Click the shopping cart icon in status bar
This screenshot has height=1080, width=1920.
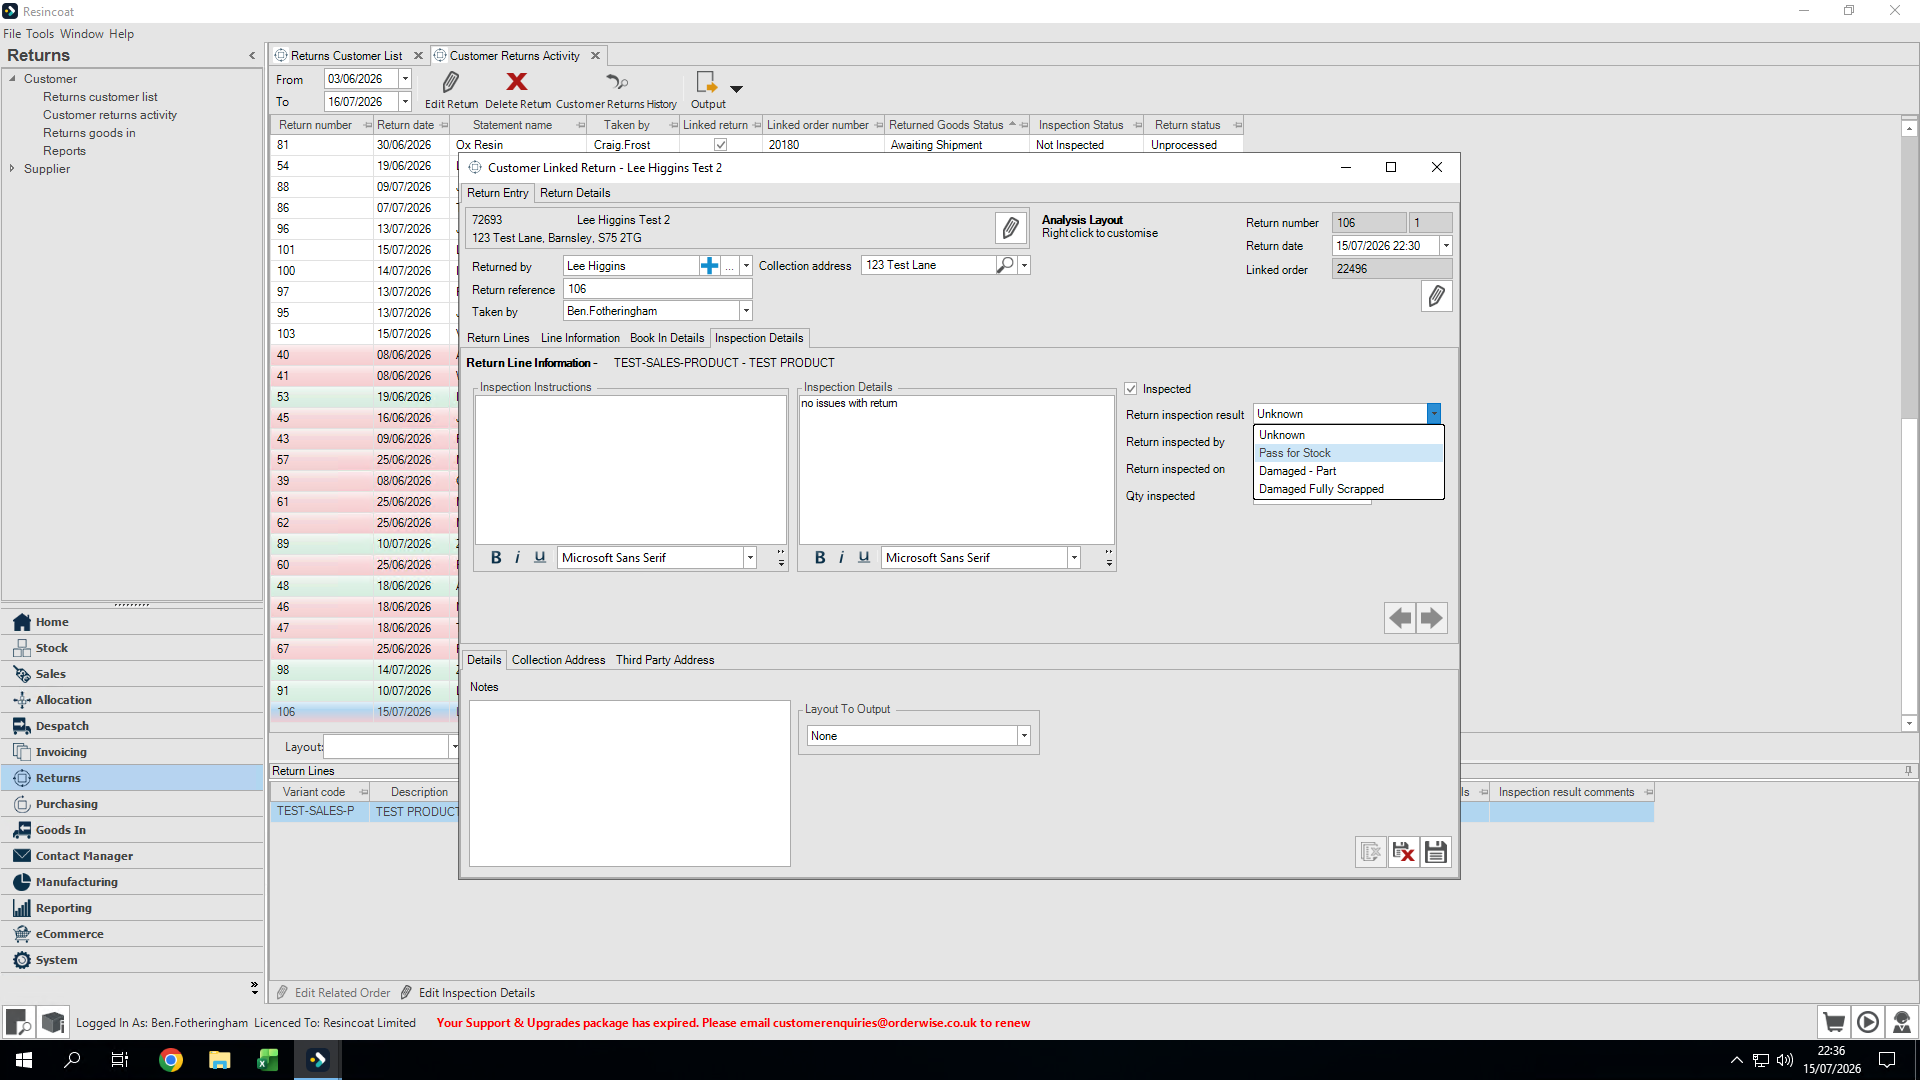(1834, 1022)
